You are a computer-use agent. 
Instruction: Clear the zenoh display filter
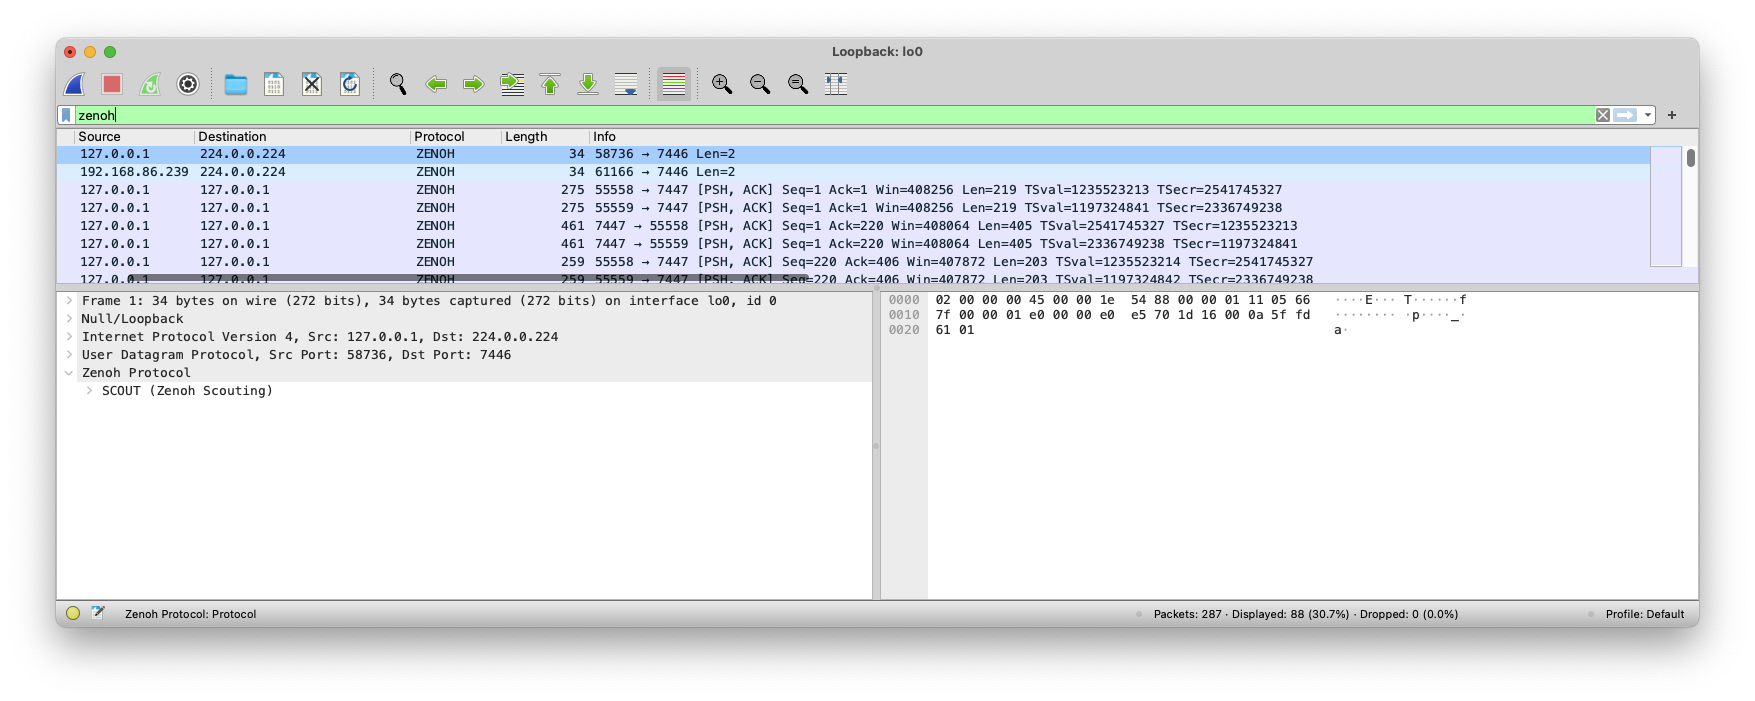pyautogui.click(x=1603, y=115)
